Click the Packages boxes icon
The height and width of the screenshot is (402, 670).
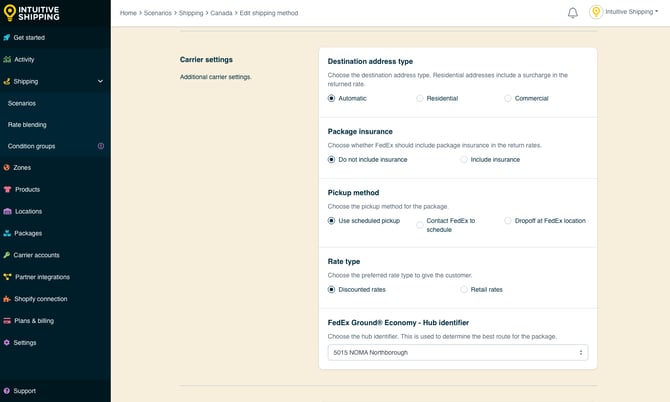pos(7,233)
